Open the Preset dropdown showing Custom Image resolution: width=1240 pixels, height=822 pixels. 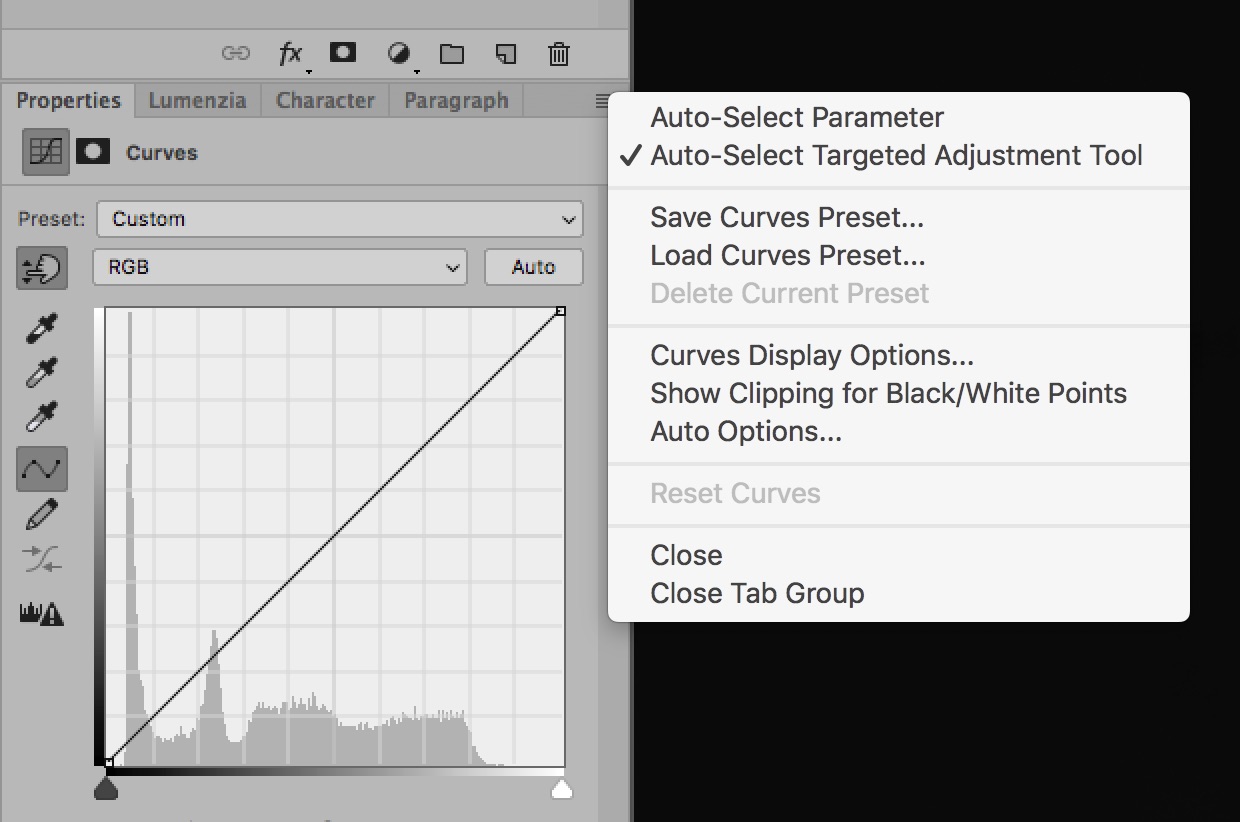[x=340, y=219]
